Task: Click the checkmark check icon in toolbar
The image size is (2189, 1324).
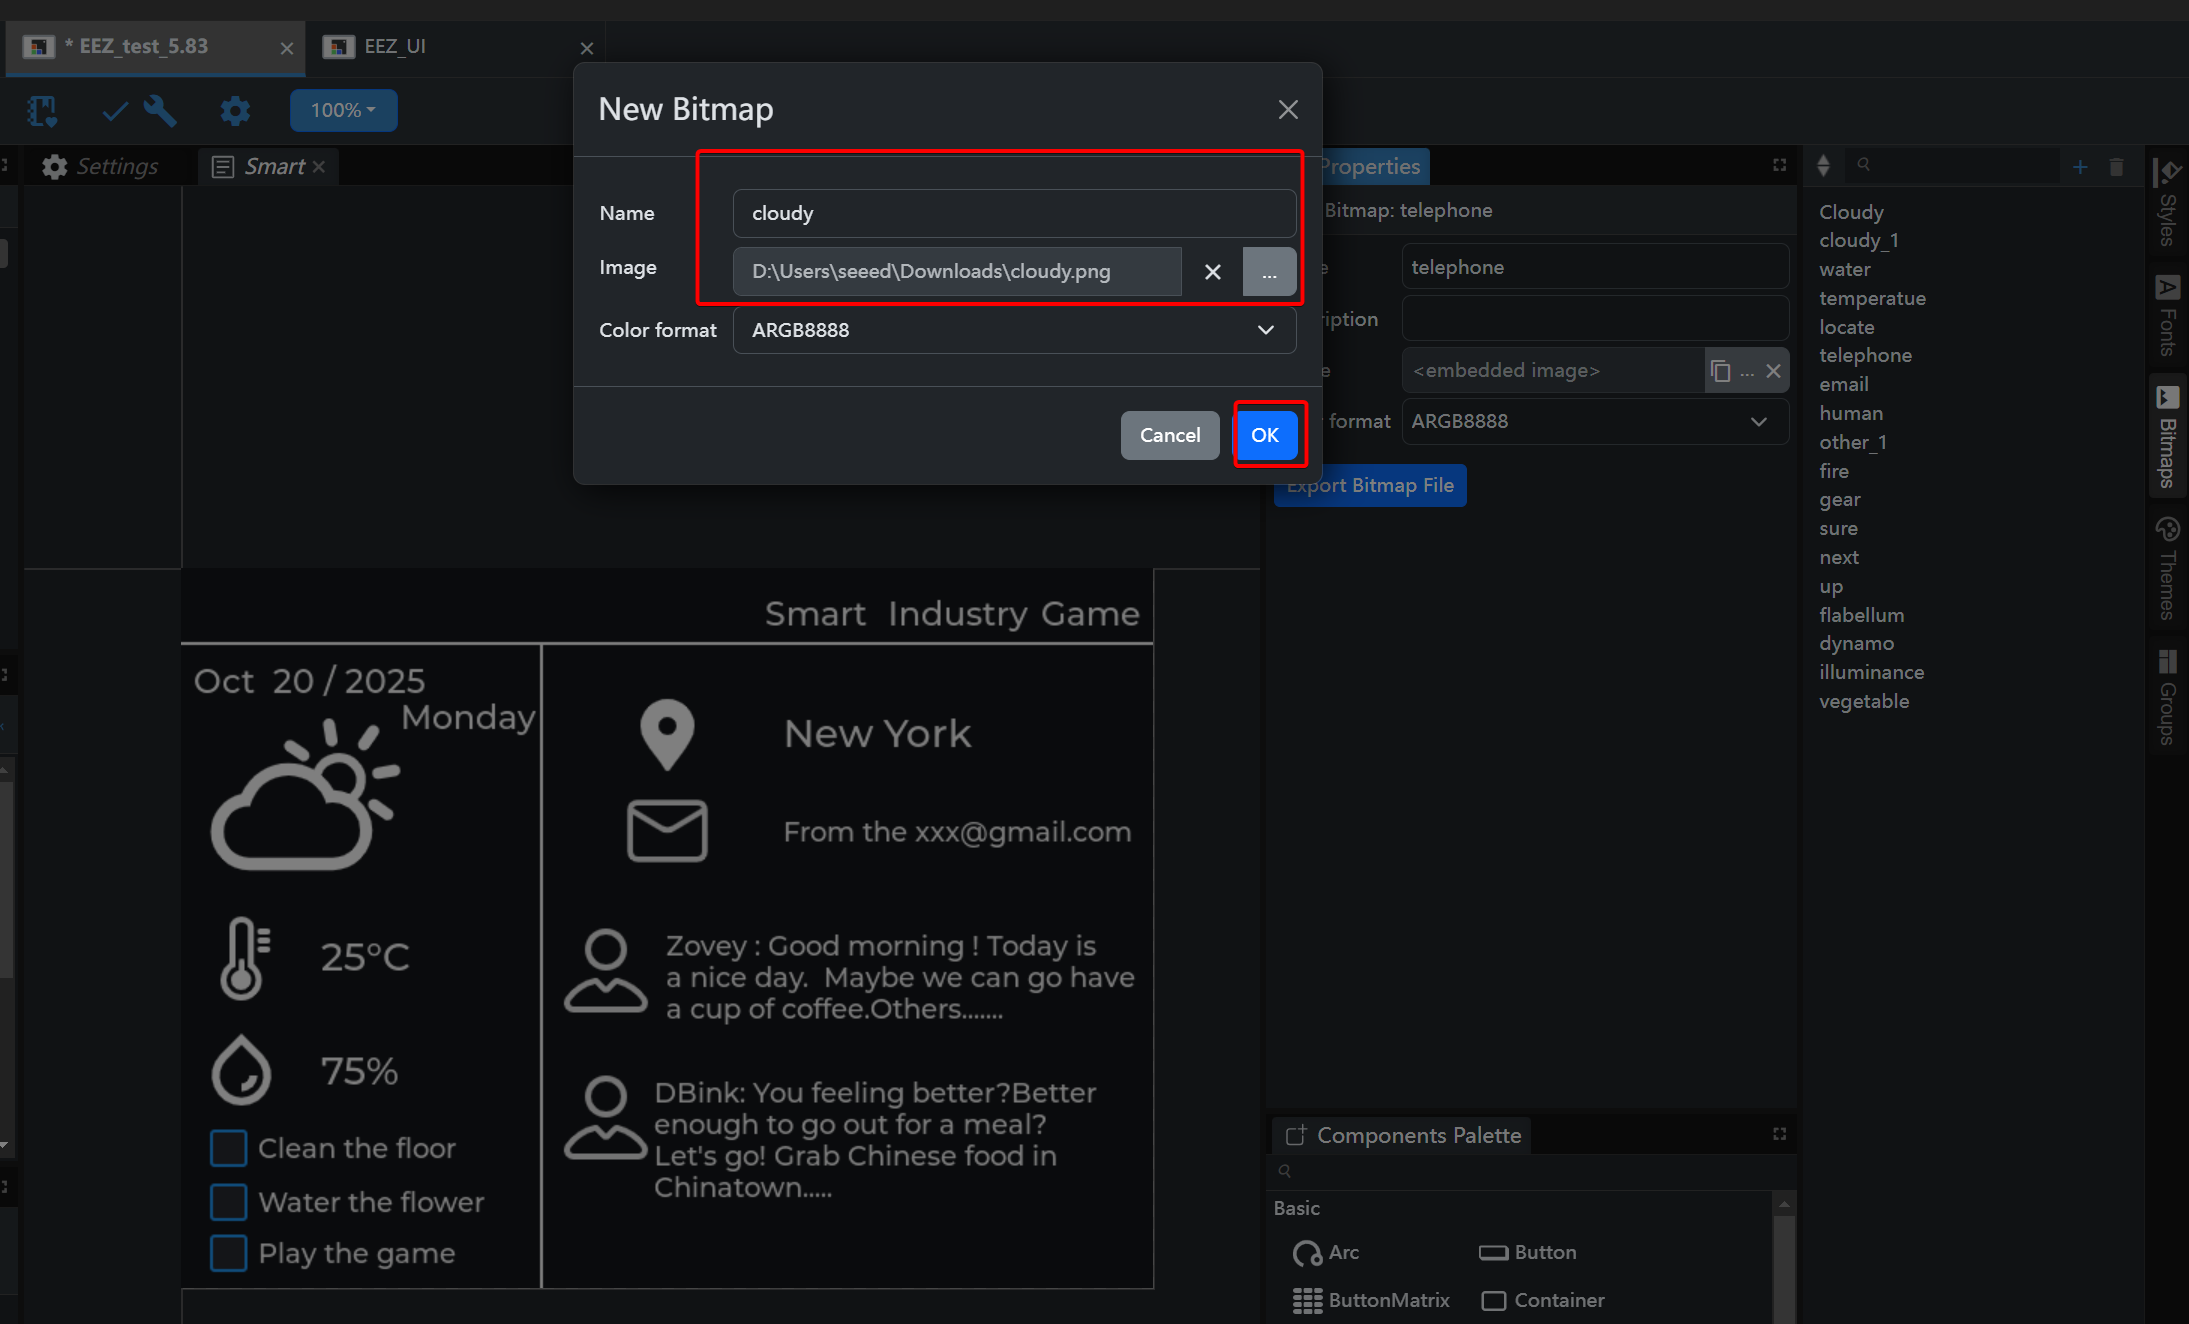Action: click(115, 111)
